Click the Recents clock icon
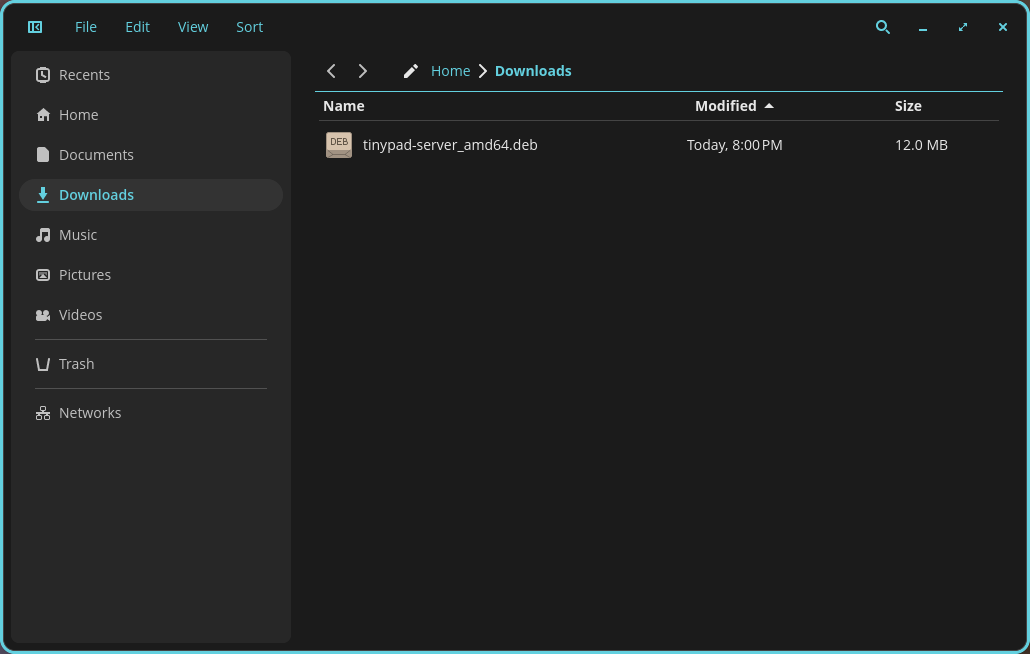The image size is (1030, 654). pyautogui.click(x=43, y=75)
